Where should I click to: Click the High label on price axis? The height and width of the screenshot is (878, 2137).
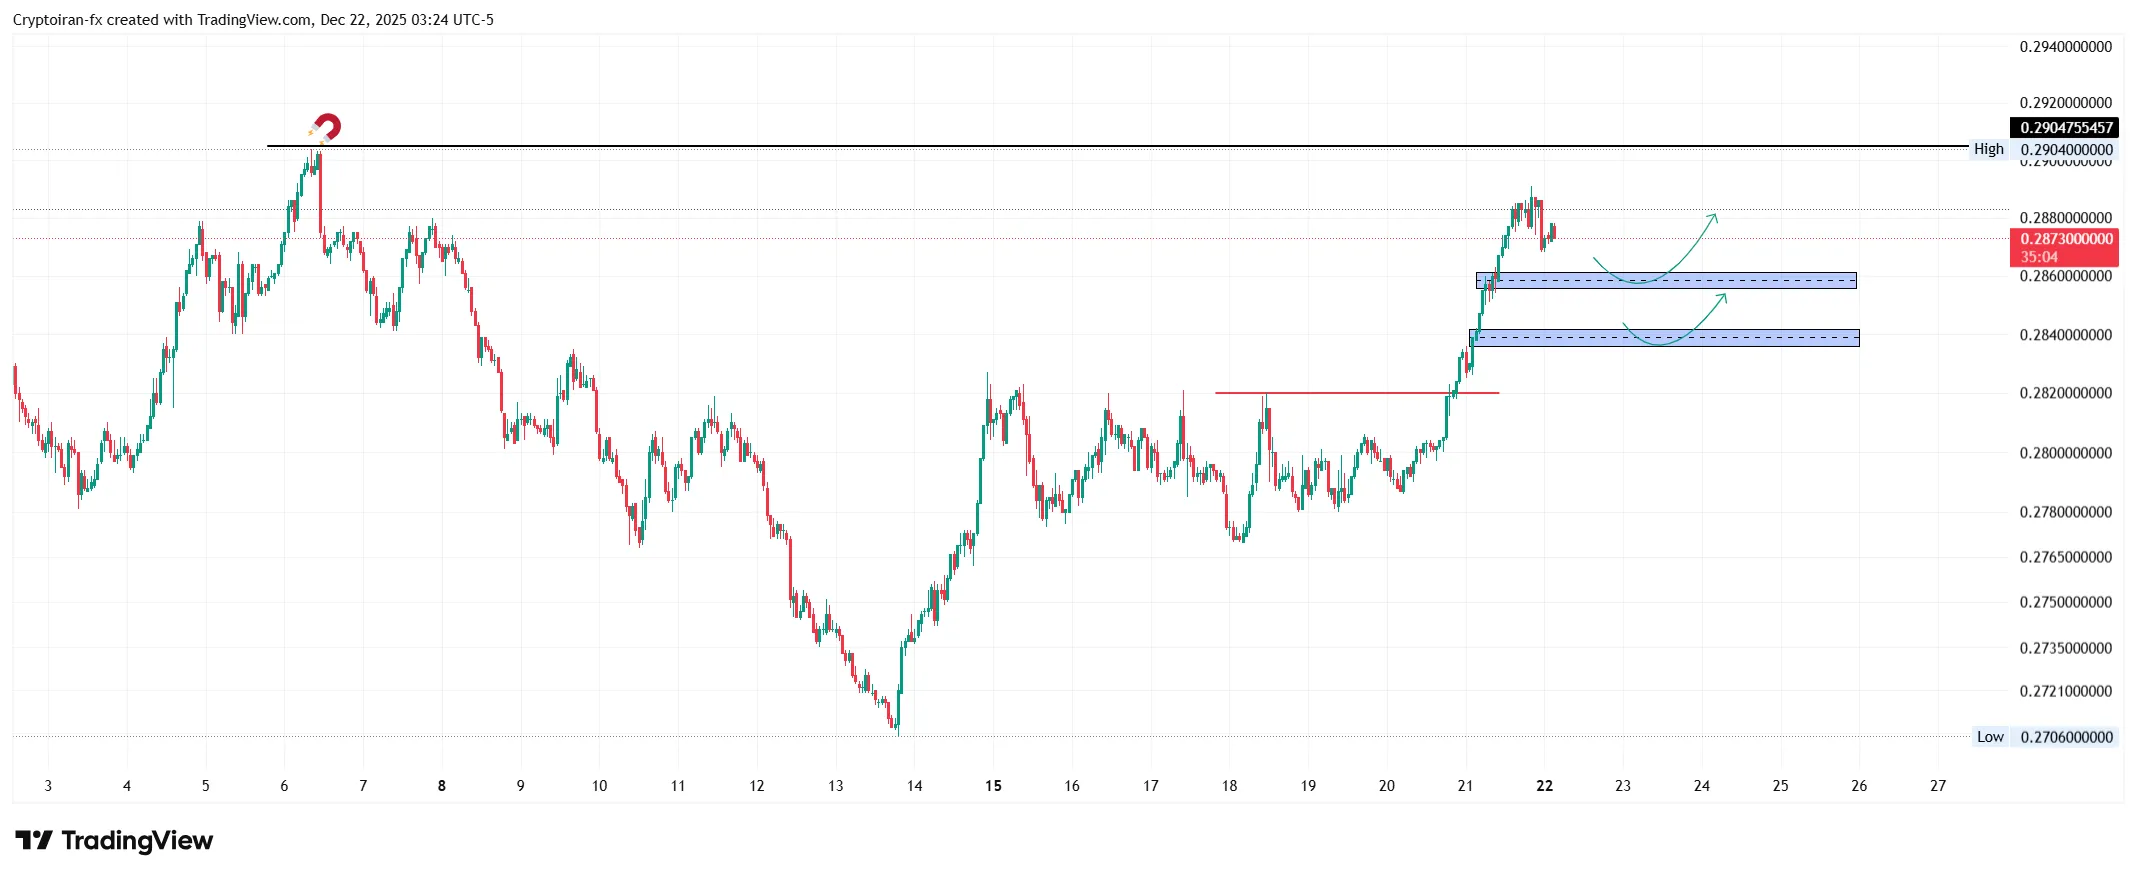click(1988, 149)
